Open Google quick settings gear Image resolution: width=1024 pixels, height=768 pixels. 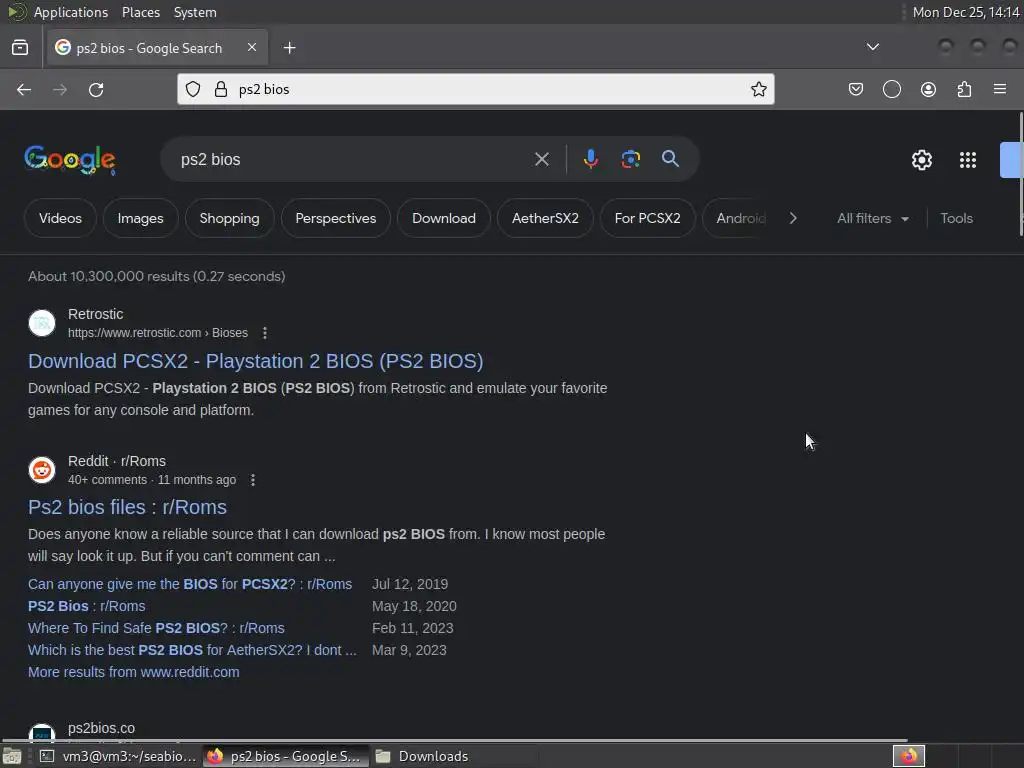[921, 160]
